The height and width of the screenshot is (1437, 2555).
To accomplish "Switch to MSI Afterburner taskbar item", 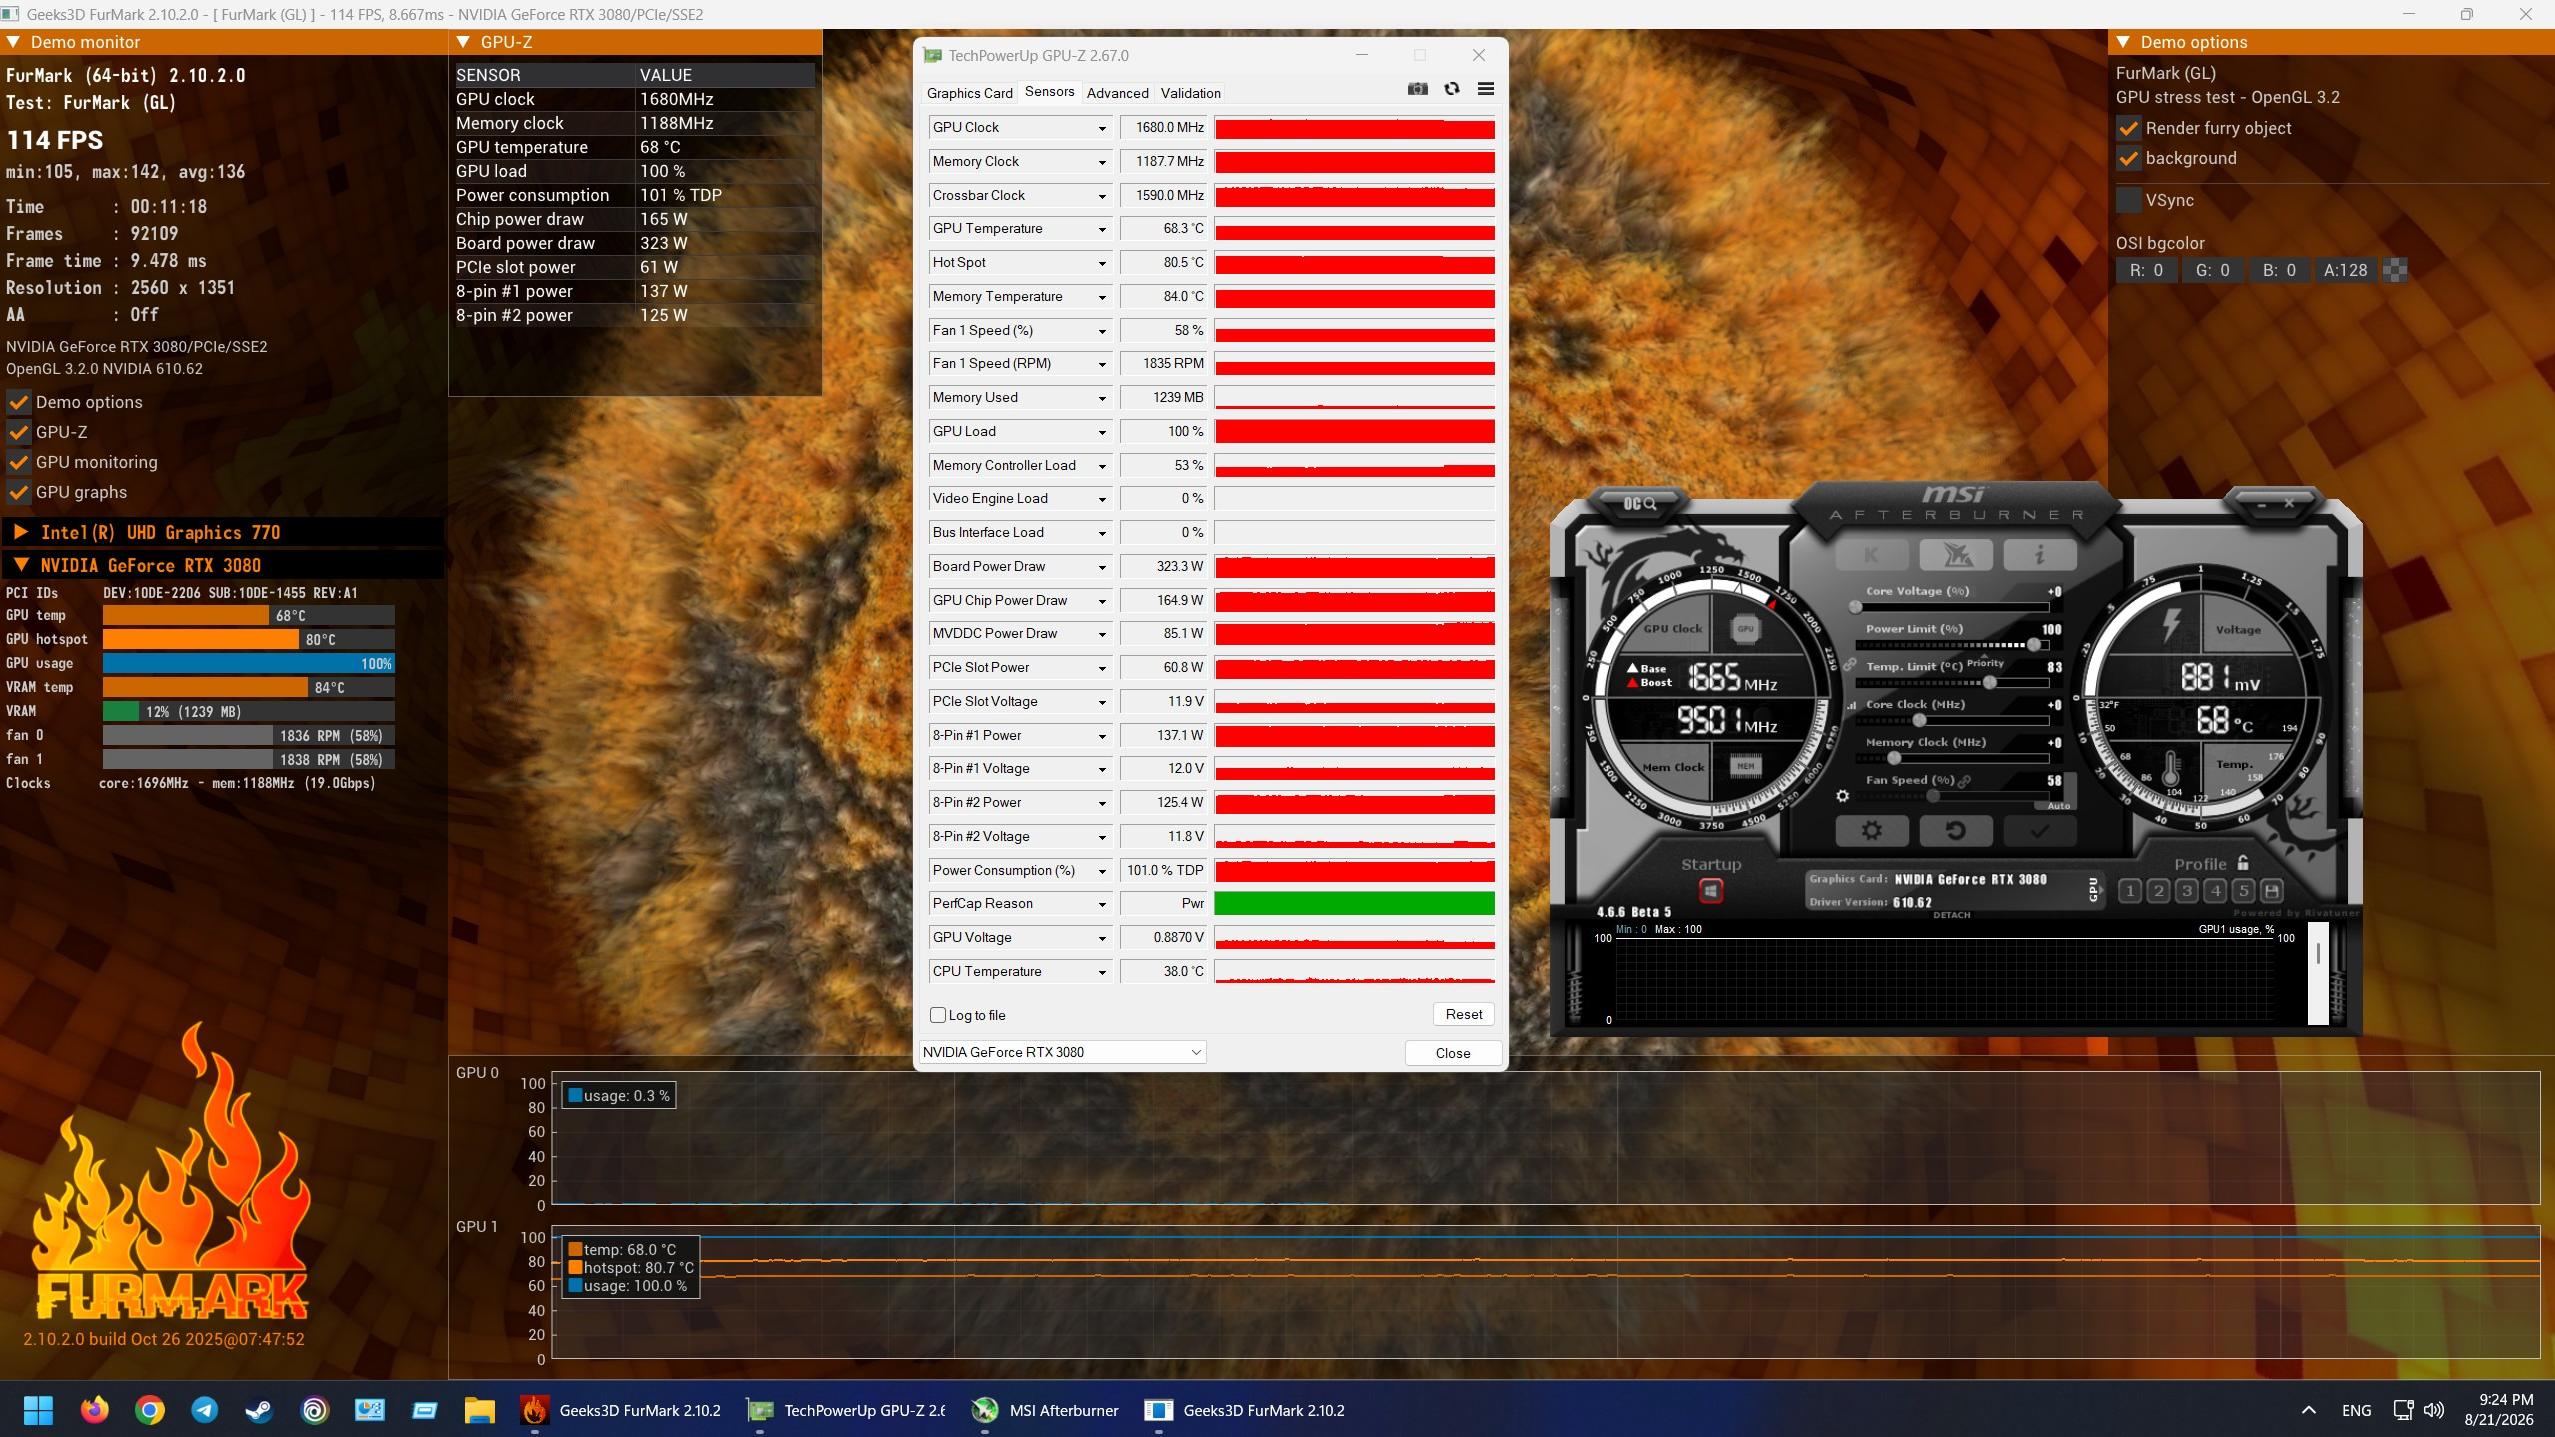I will coord(1046,1410).
